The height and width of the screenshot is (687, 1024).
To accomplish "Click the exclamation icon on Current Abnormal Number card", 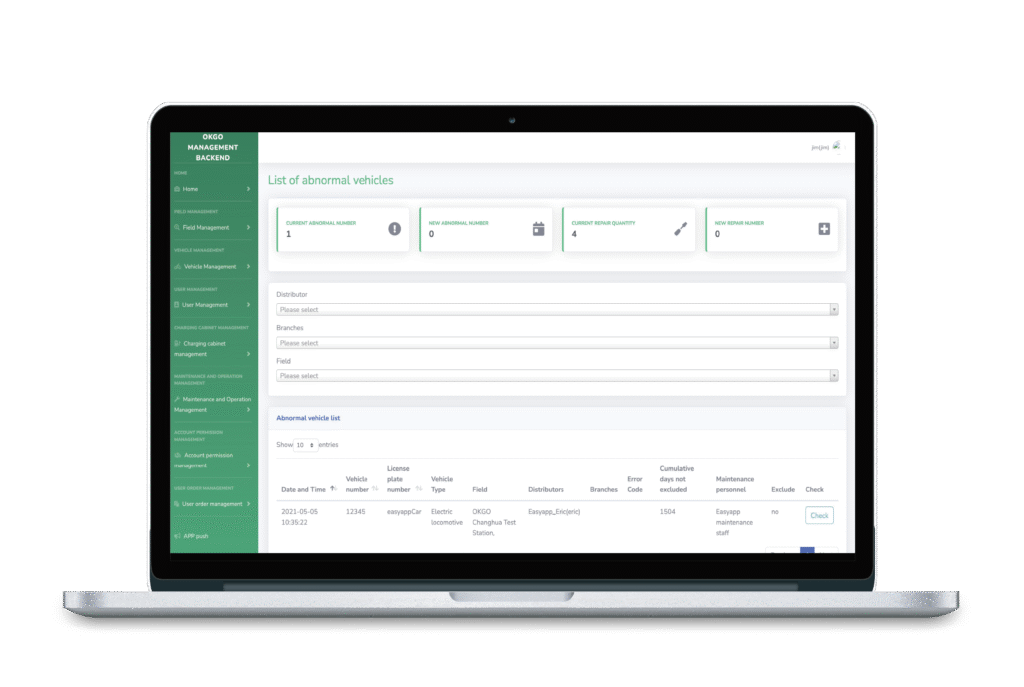I will [x=395, y=228].
